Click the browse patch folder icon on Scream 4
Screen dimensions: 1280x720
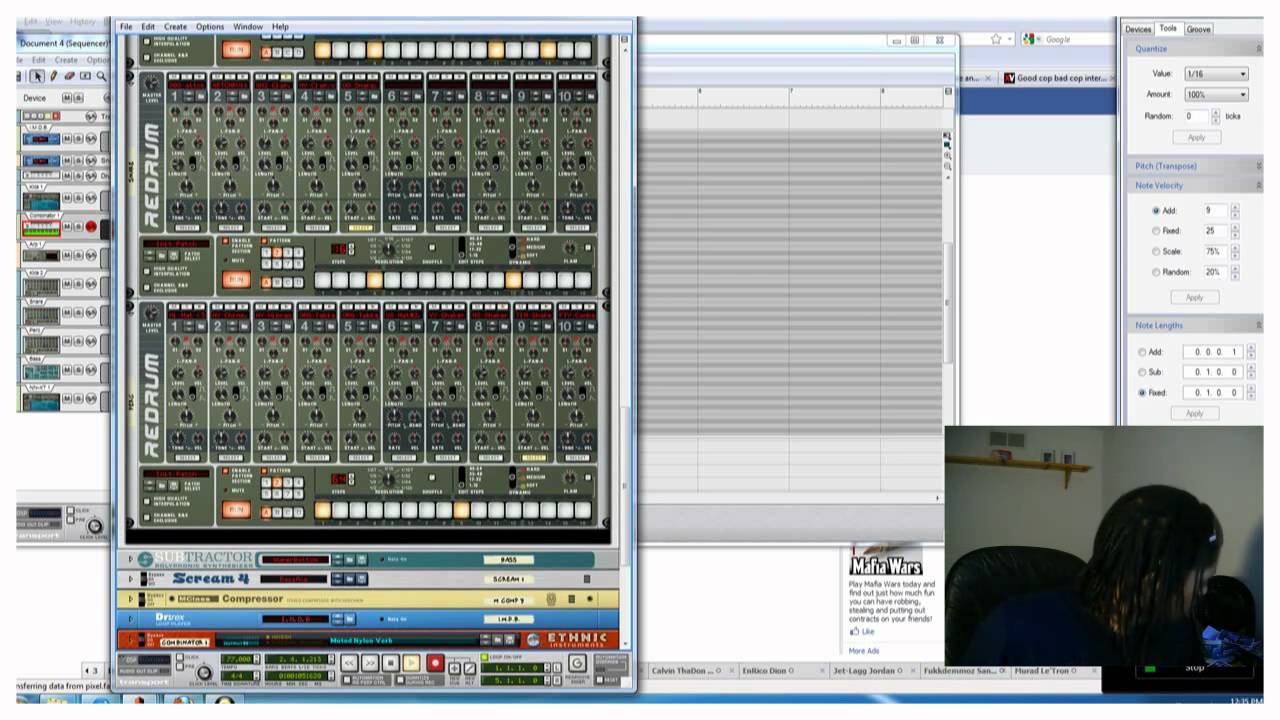pos(350,579)
